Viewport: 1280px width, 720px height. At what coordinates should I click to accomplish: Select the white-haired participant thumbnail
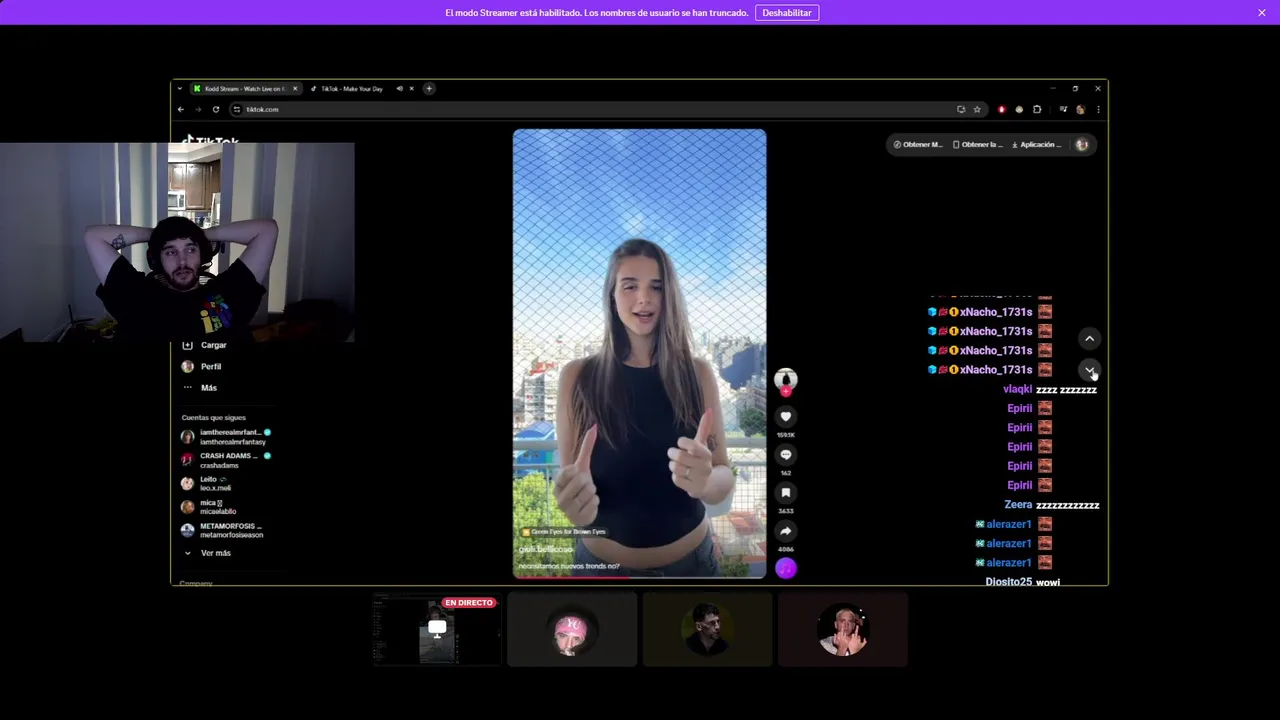point(843,629)
